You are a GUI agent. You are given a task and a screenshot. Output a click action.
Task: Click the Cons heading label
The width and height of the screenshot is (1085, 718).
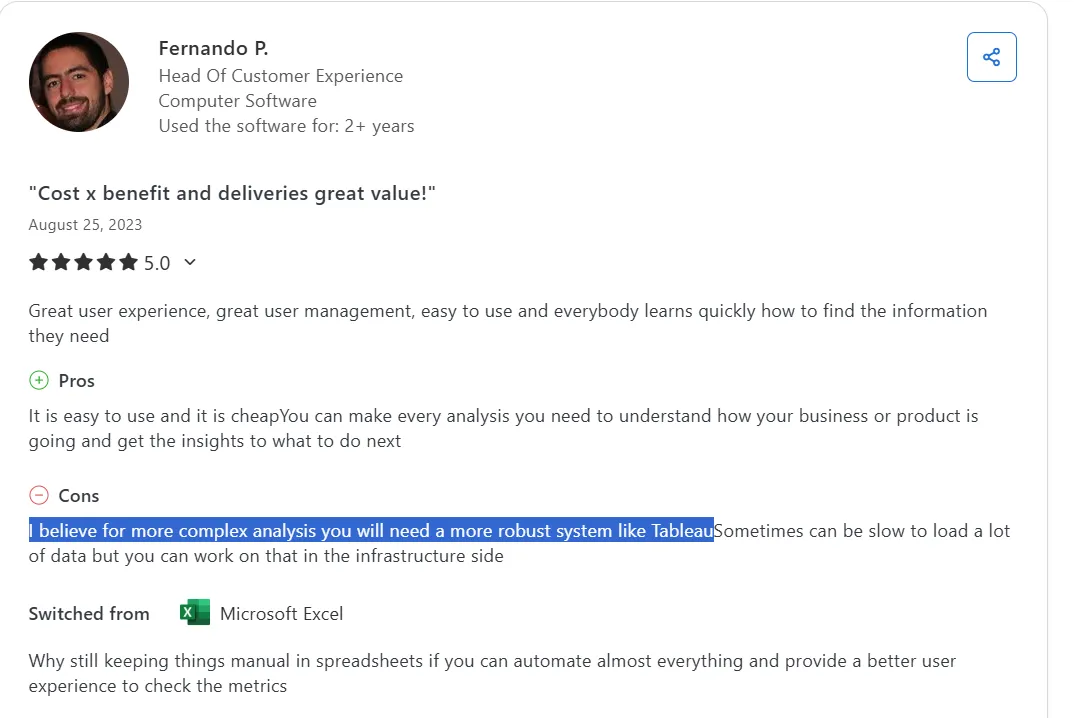pos(79,496)
